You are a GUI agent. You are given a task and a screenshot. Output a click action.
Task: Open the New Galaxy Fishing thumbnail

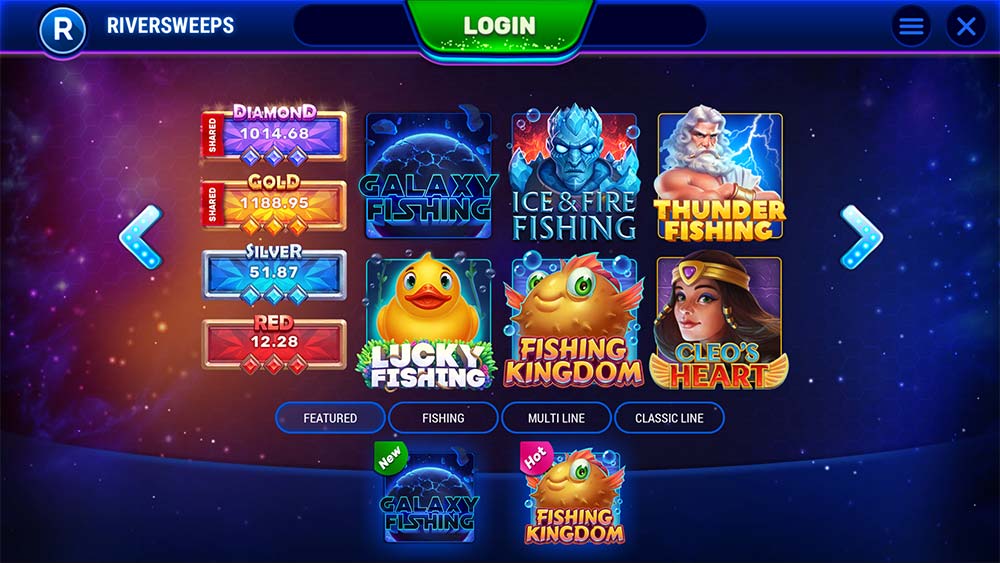click(x=427, y=494)
